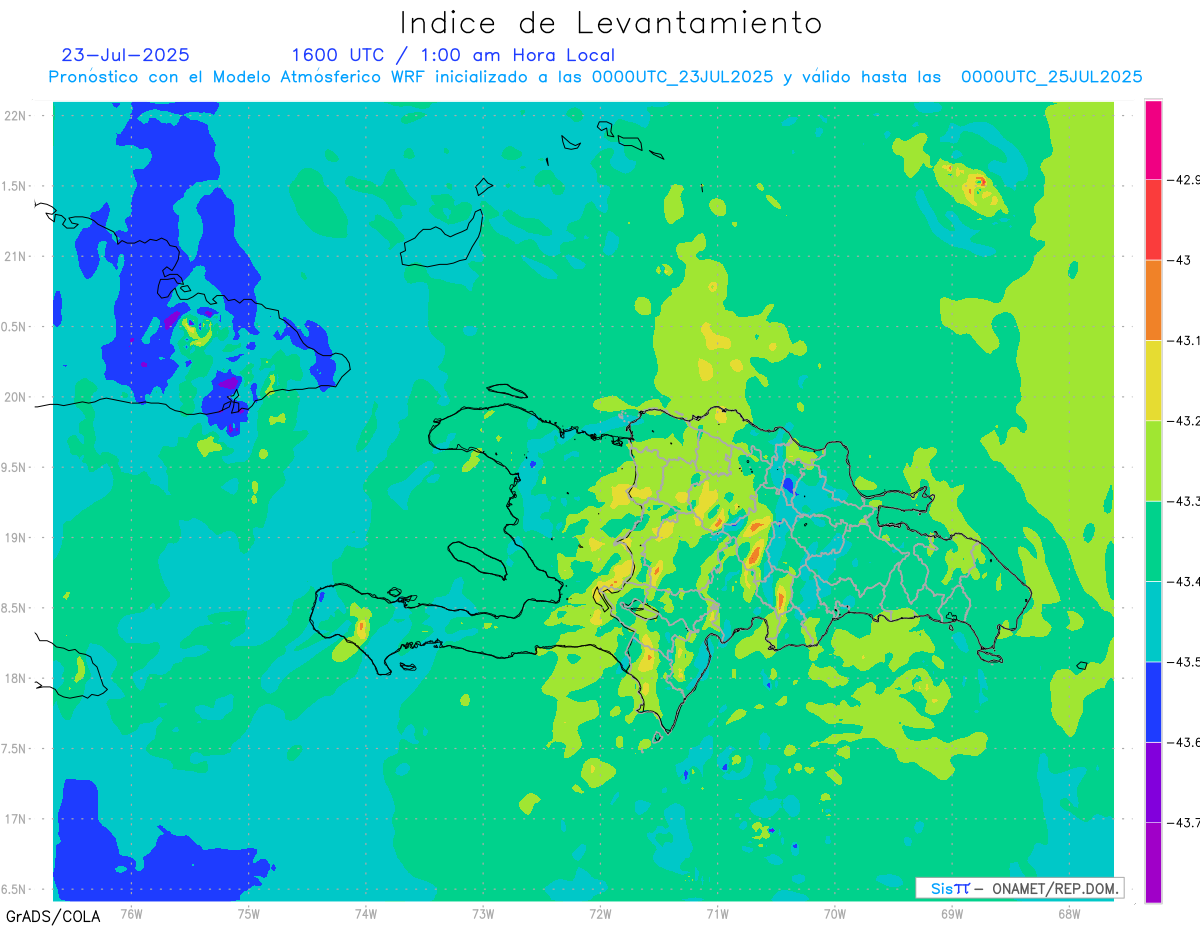Click the latitude label '18N'
This screenshot has width=1200, height=927.
[14, 679]
